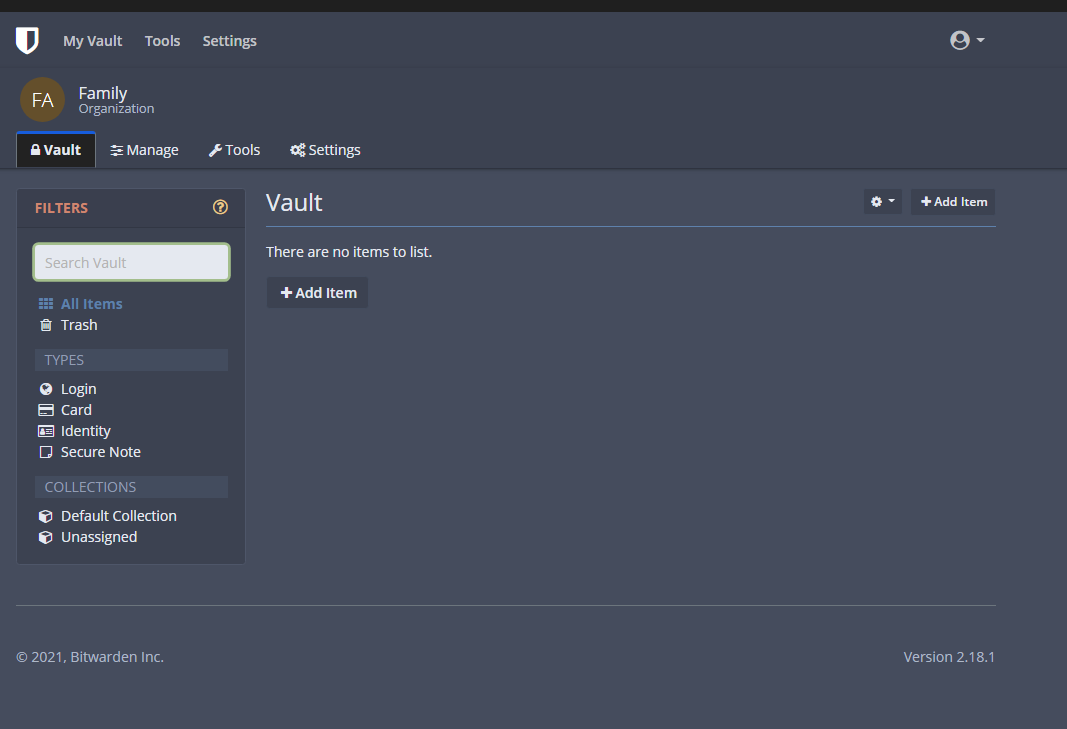Show All Items filter

pyautogui.click(x=81, y=304)
